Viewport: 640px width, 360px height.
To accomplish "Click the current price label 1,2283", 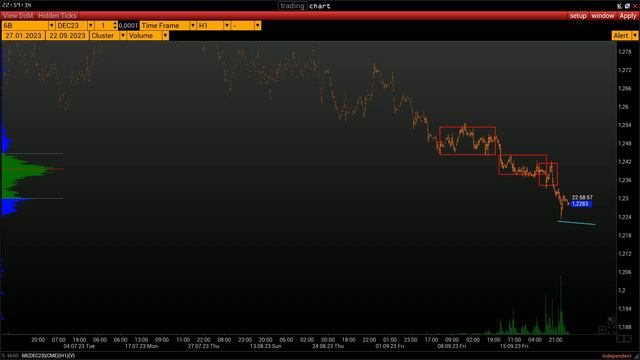I will point(581,204).
